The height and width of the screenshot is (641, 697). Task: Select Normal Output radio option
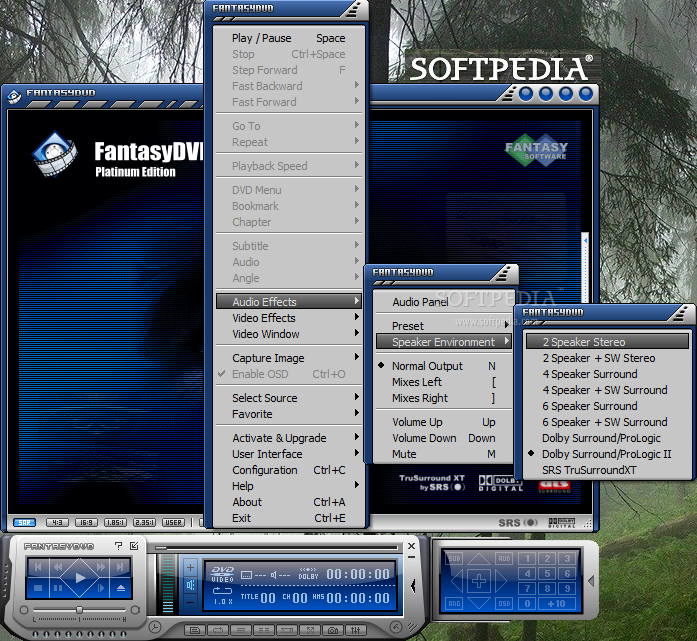click(x=443, y=366)
